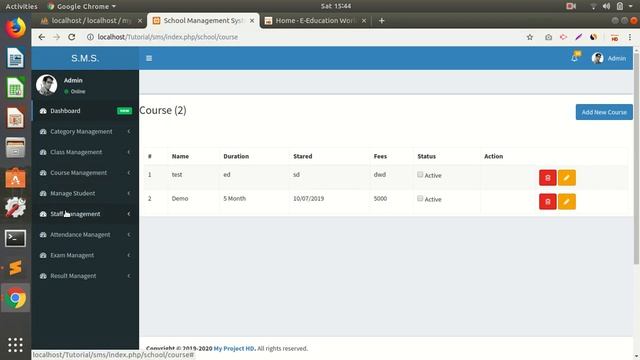Viewport: 640px width, 360px height.
Task: Open Manage Student menu item
Action: (85, 193)
